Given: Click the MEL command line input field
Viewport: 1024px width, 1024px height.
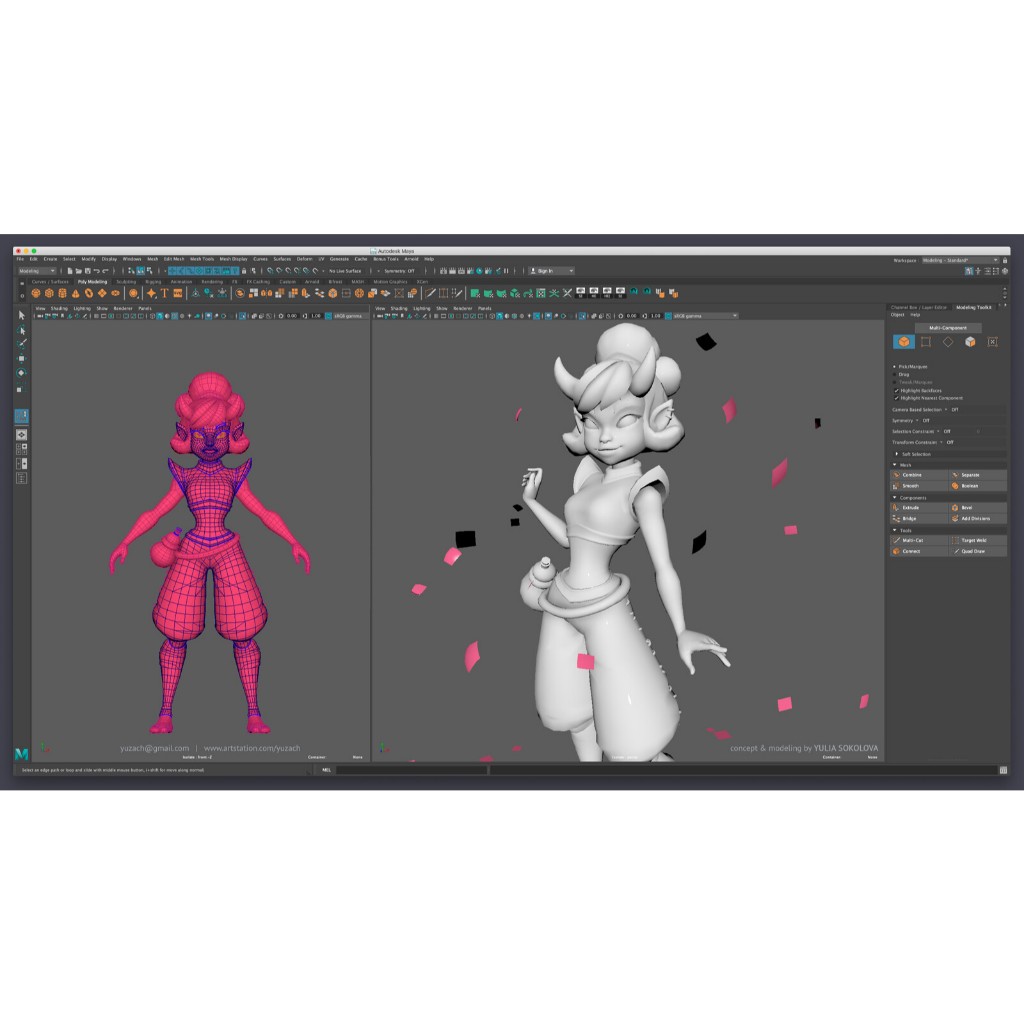Looking at the screenshot, I should (411, 770).
